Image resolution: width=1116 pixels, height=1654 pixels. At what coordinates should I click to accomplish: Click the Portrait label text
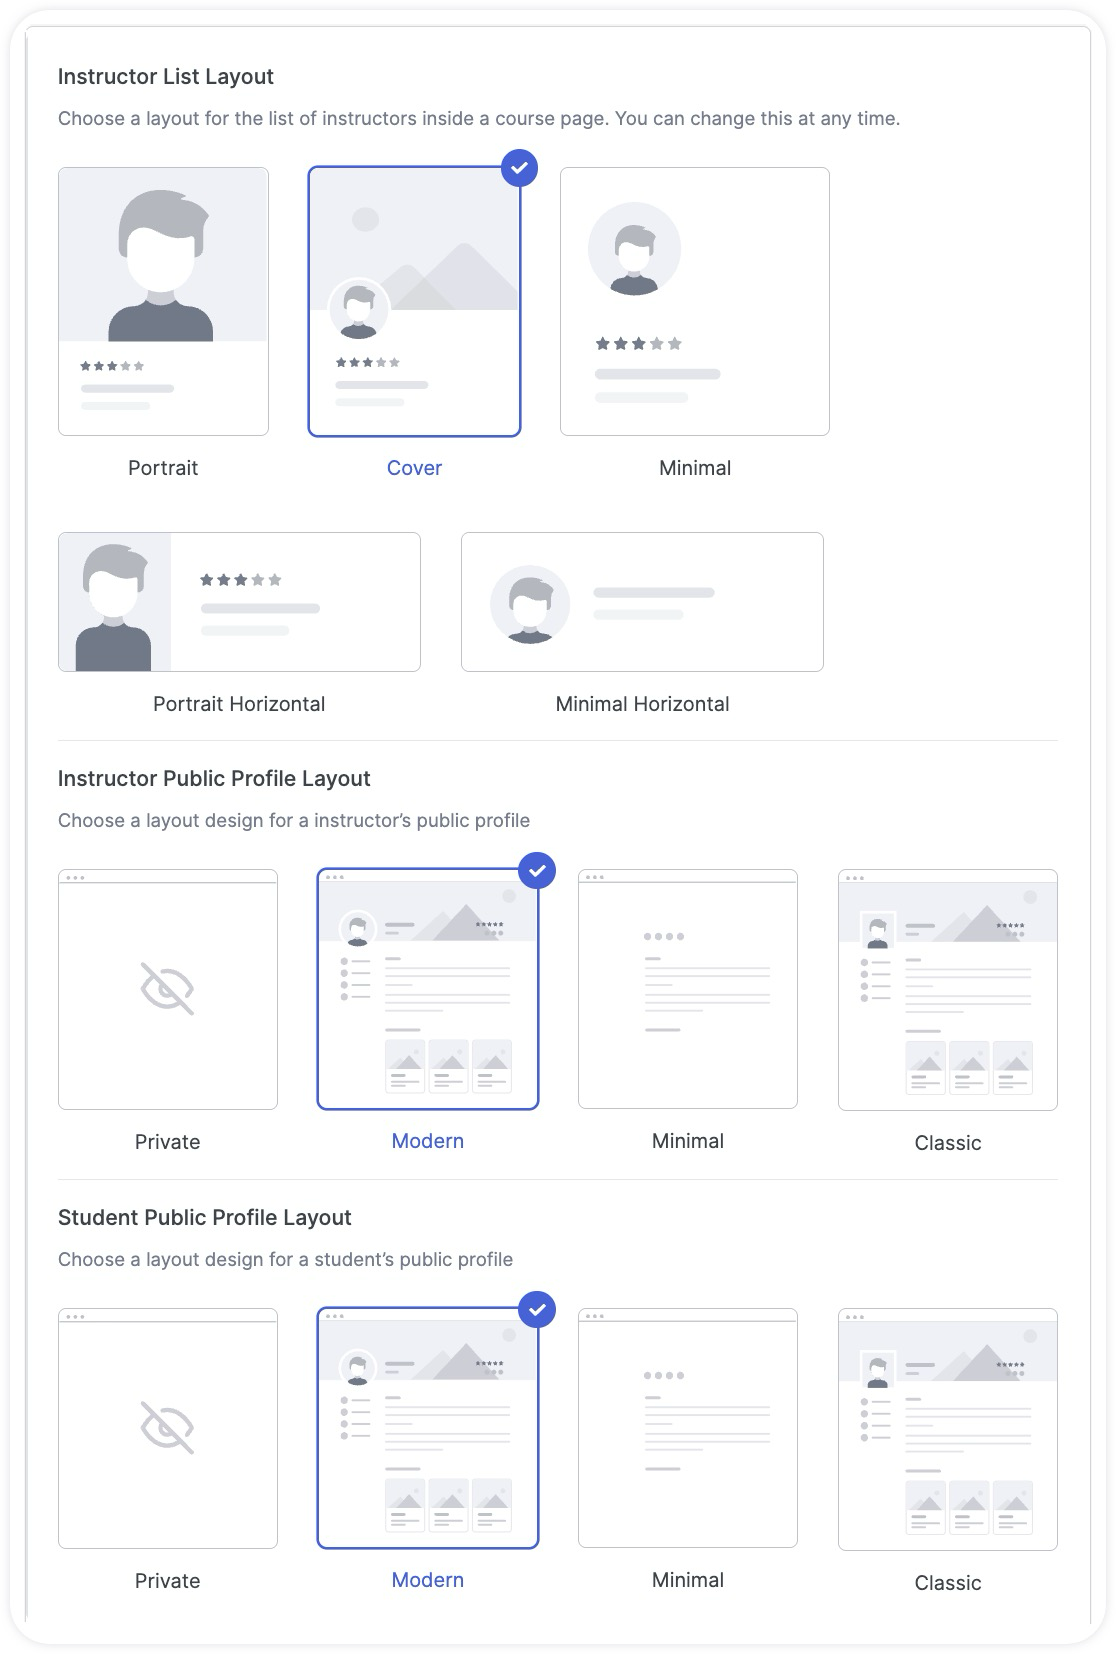[163, 468]
